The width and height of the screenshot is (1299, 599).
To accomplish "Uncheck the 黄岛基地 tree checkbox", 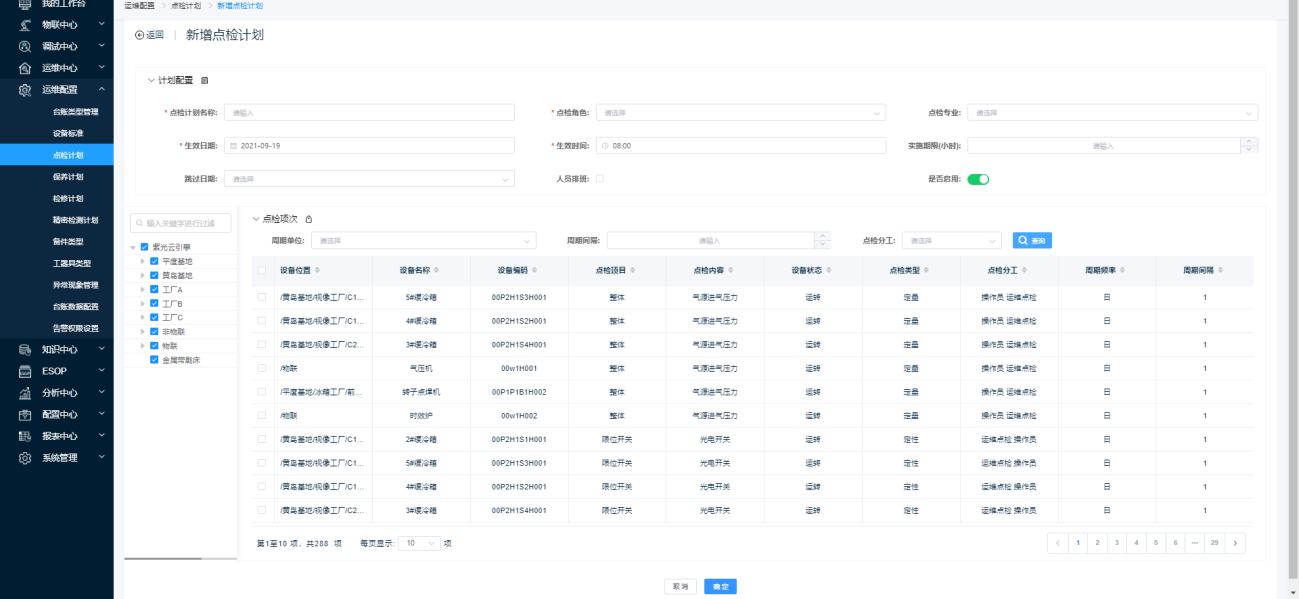I will 154,275.
